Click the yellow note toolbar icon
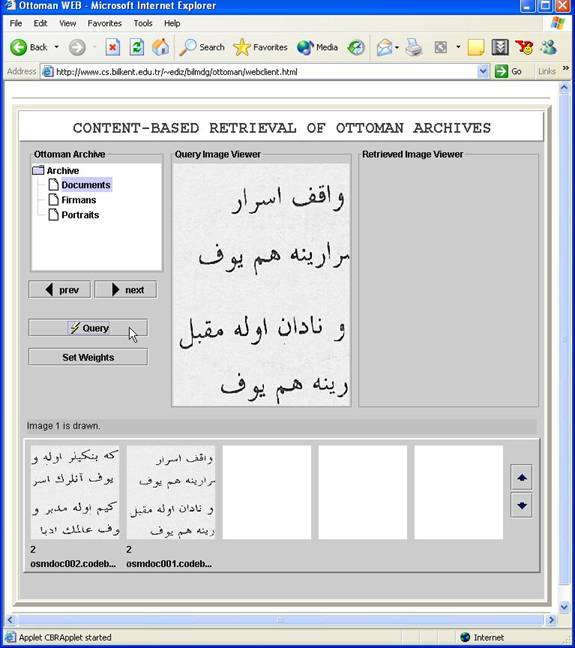This screenshot has height=648, width=575. 475,47
